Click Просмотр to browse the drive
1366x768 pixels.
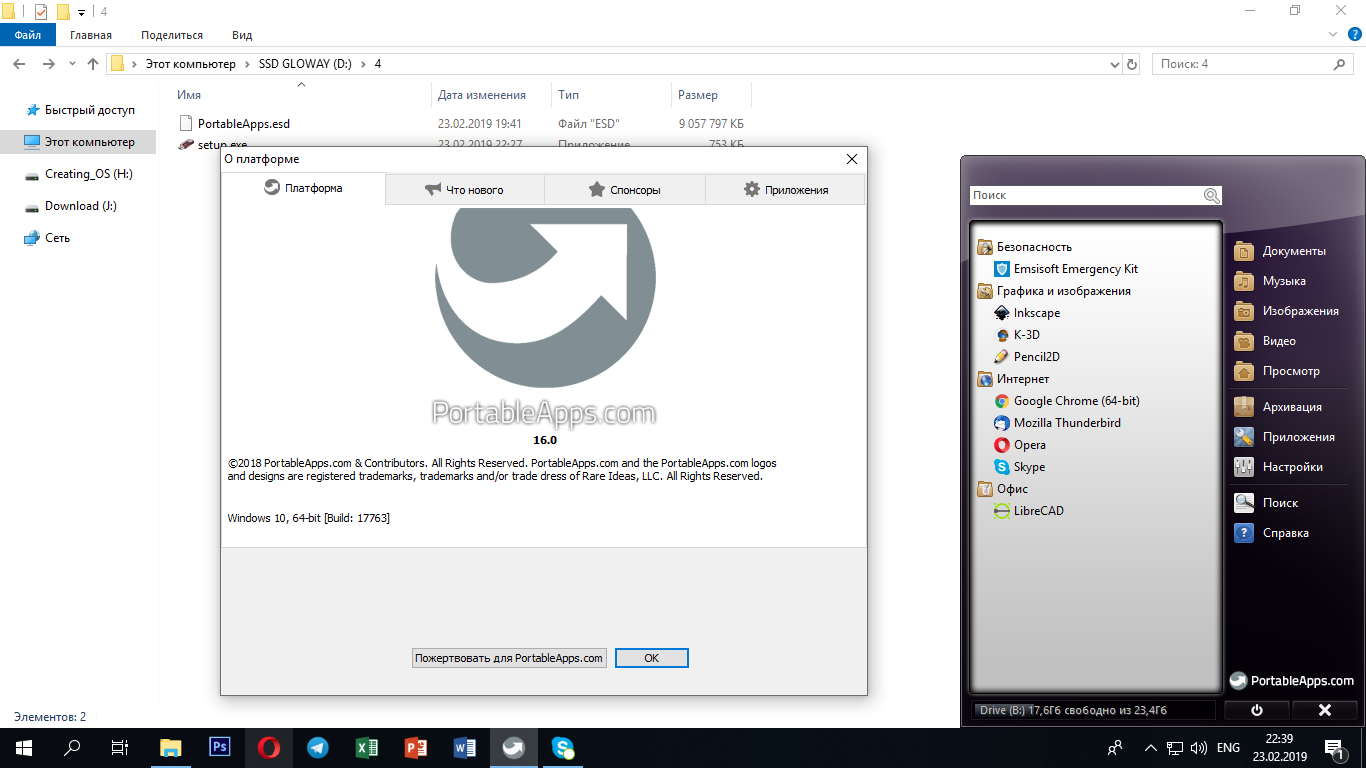tap(1277, 371)
